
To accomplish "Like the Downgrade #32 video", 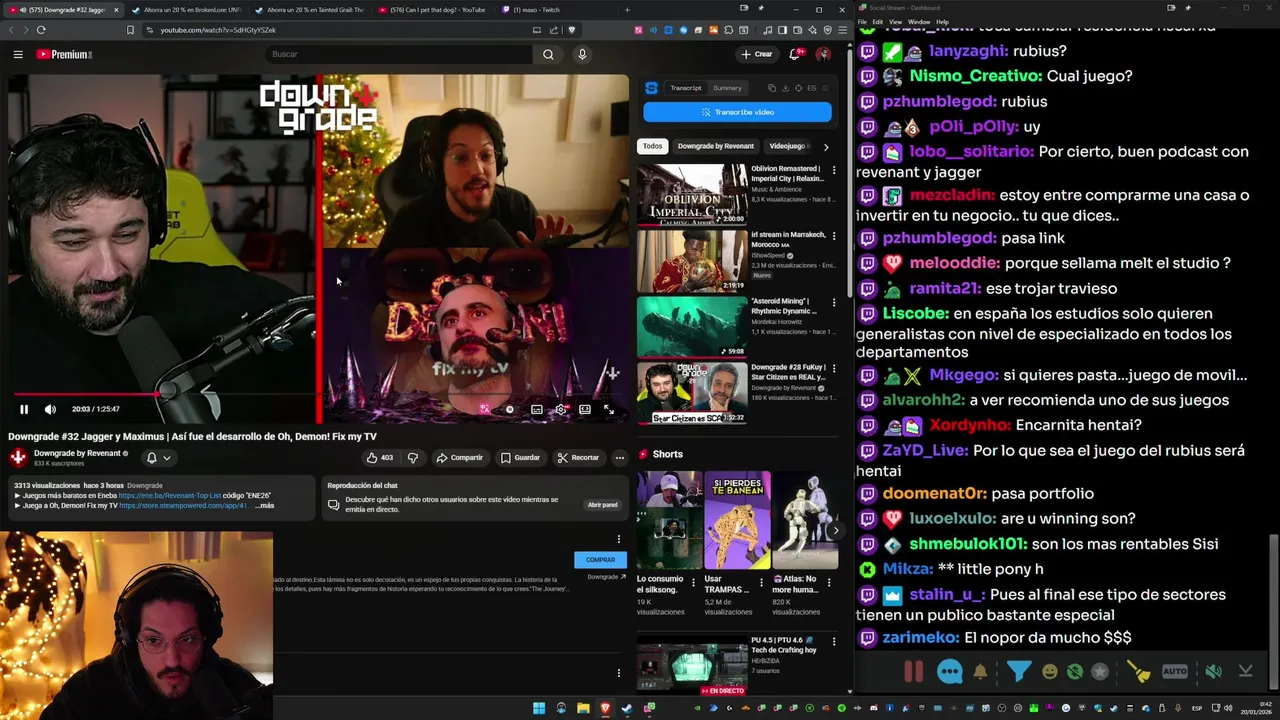I will click(379, 458).
